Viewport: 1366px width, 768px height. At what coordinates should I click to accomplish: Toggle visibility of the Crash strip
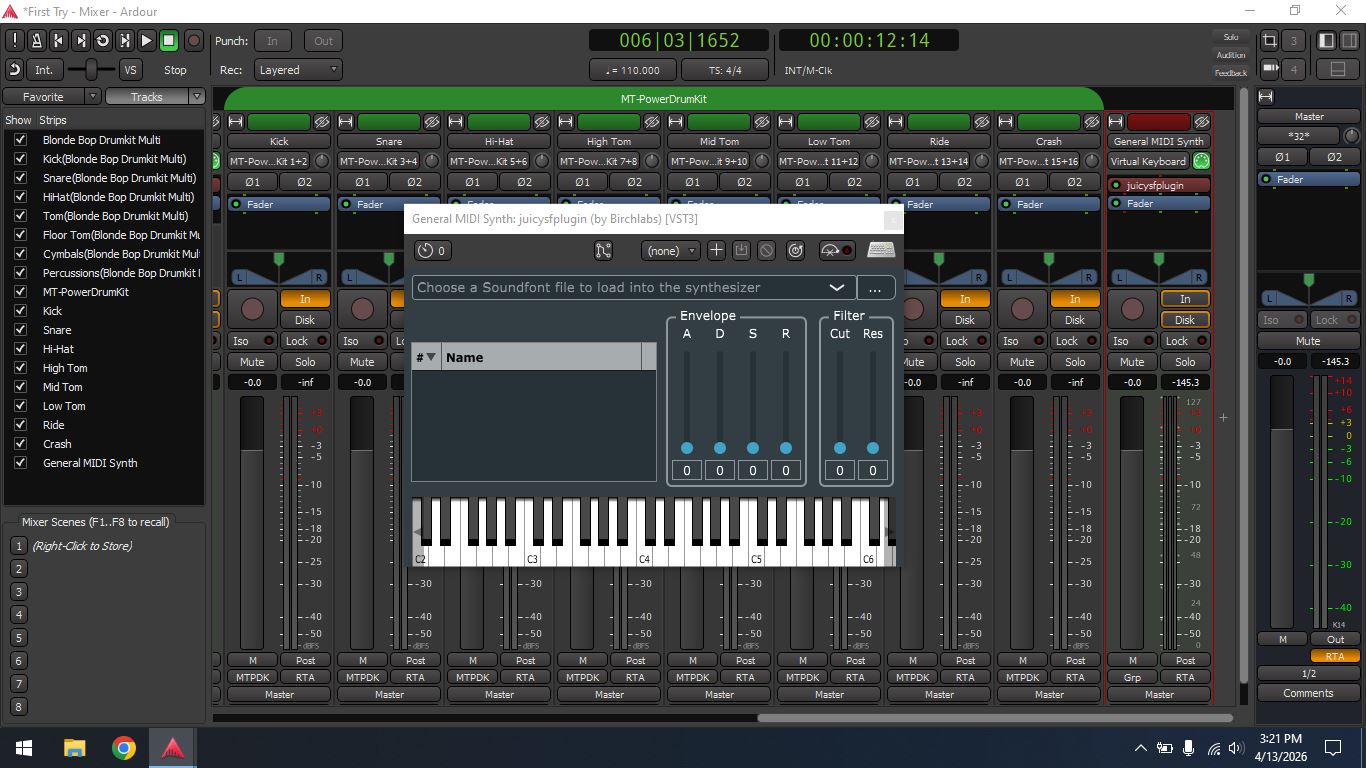pyautogui.click(x=20, y=444)
